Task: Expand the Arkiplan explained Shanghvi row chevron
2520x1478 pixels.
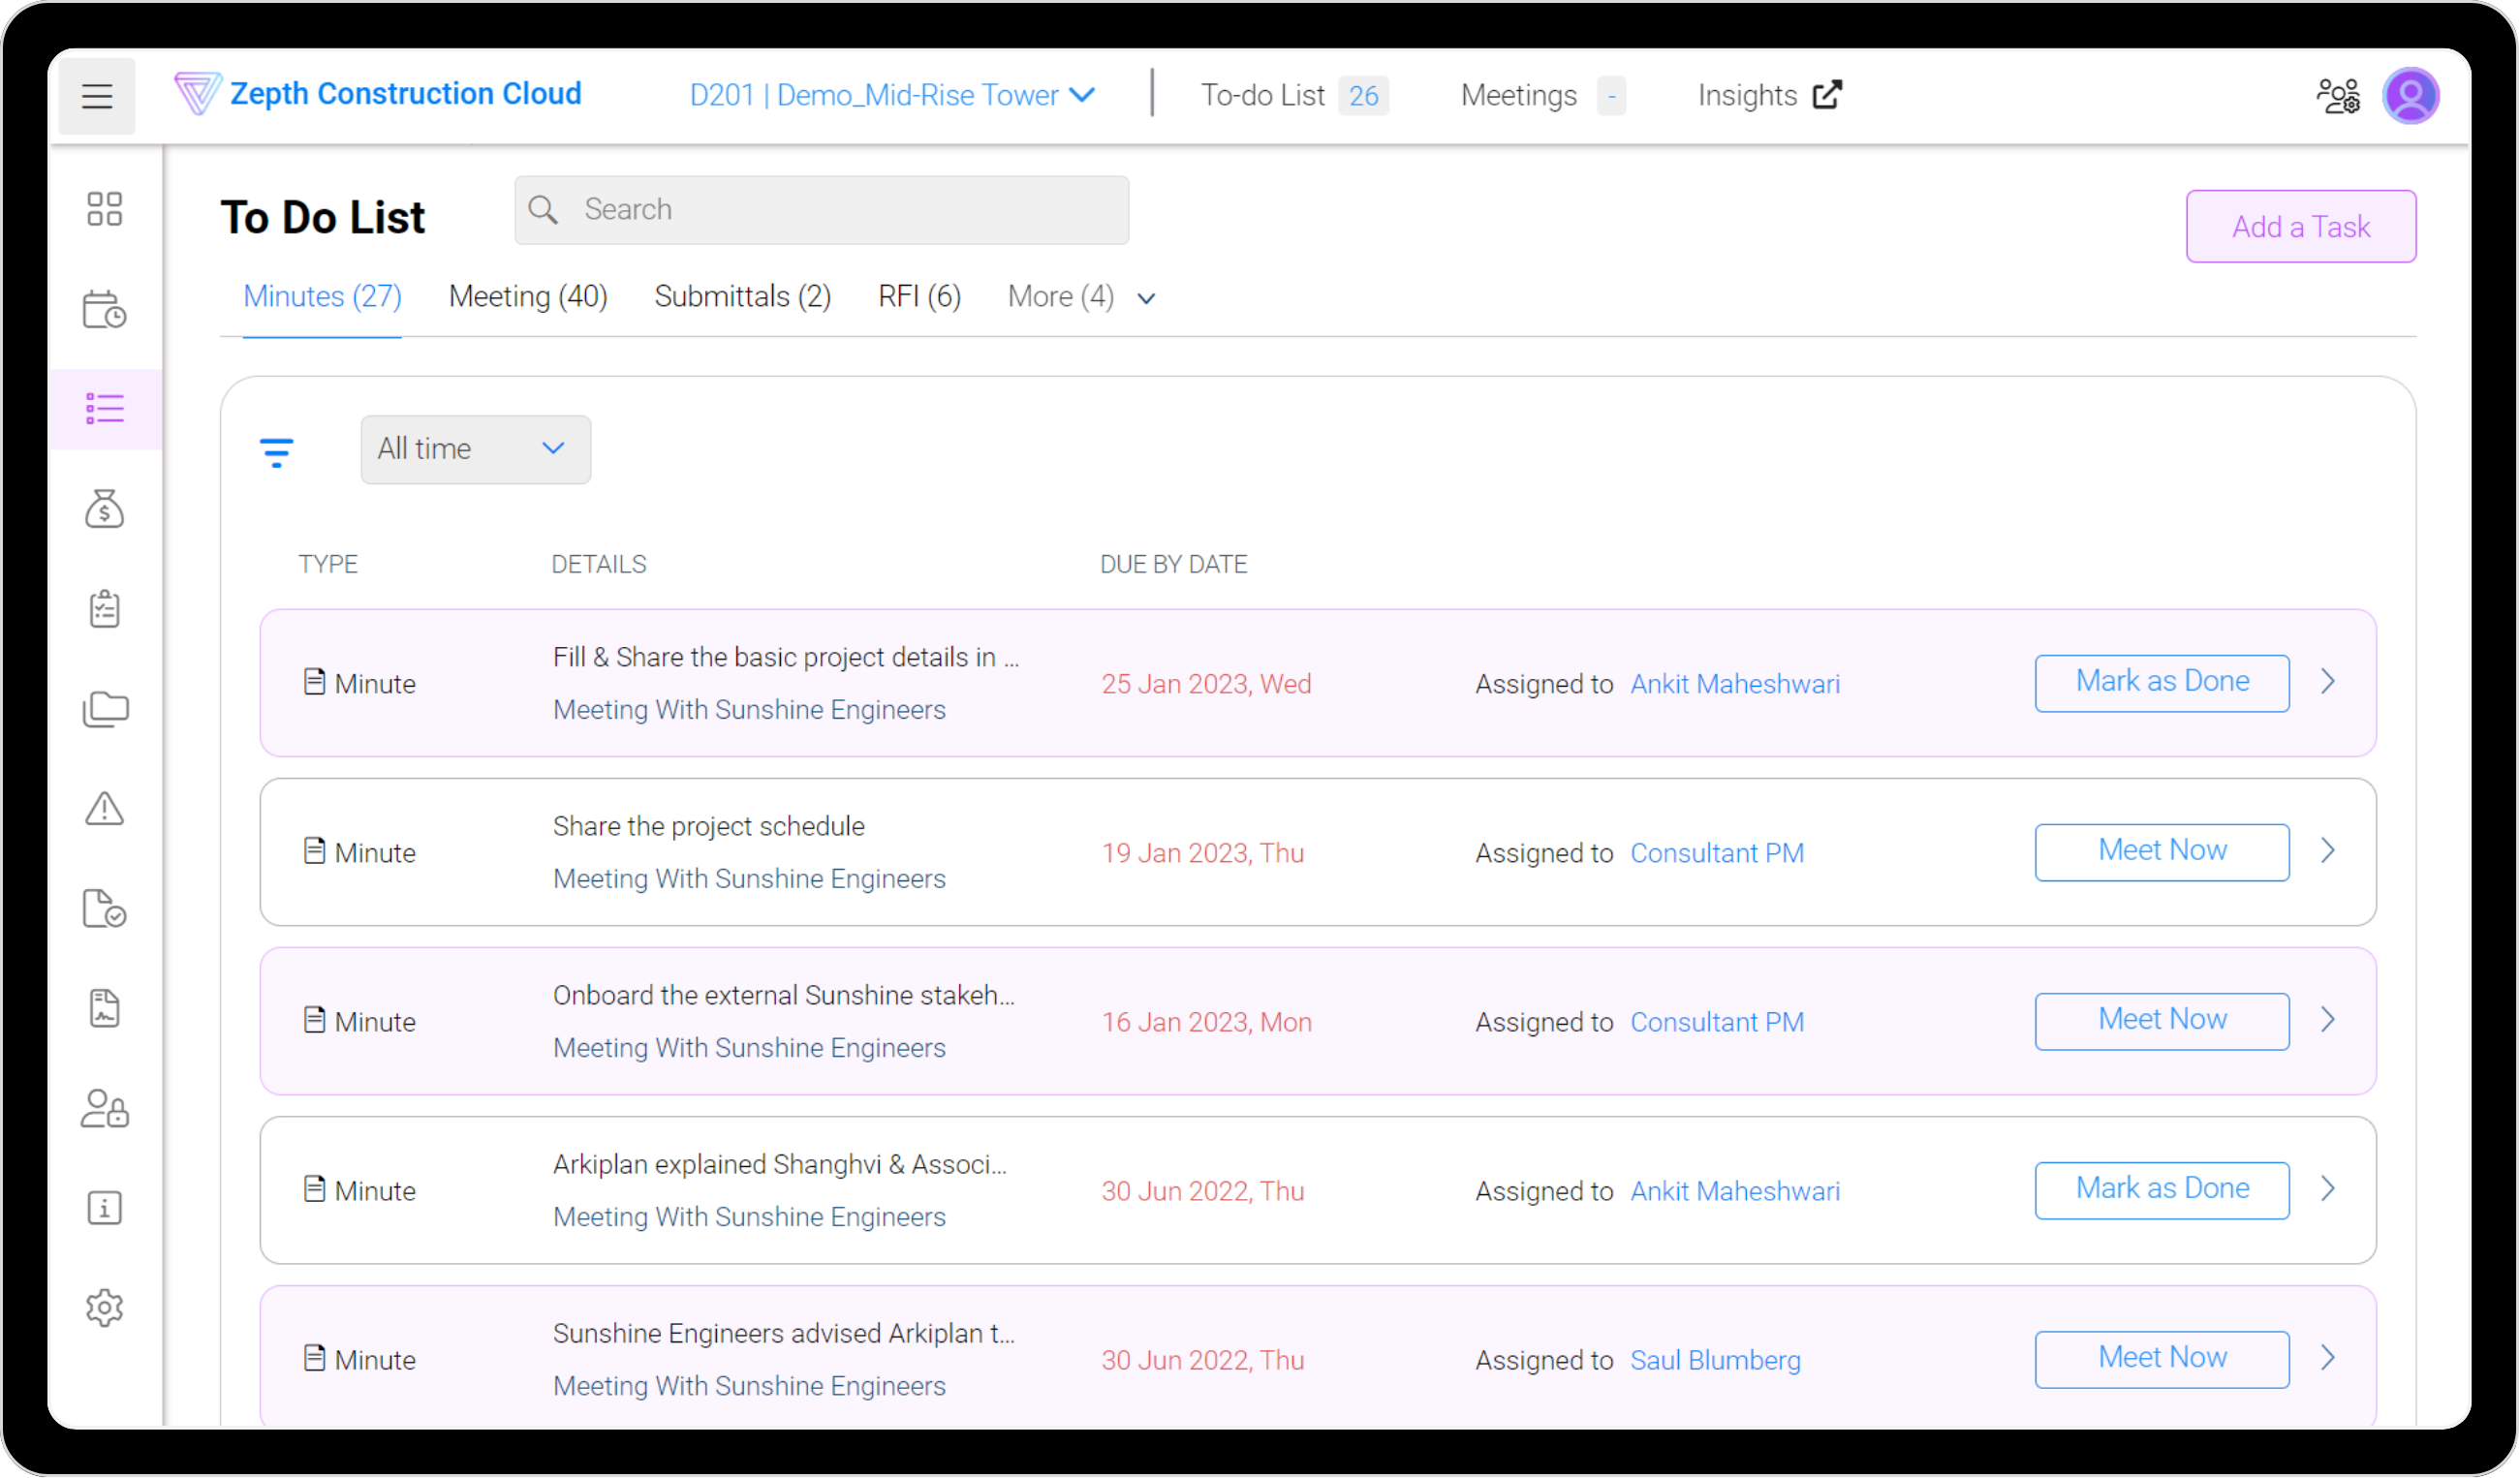Action: 2328,1189
